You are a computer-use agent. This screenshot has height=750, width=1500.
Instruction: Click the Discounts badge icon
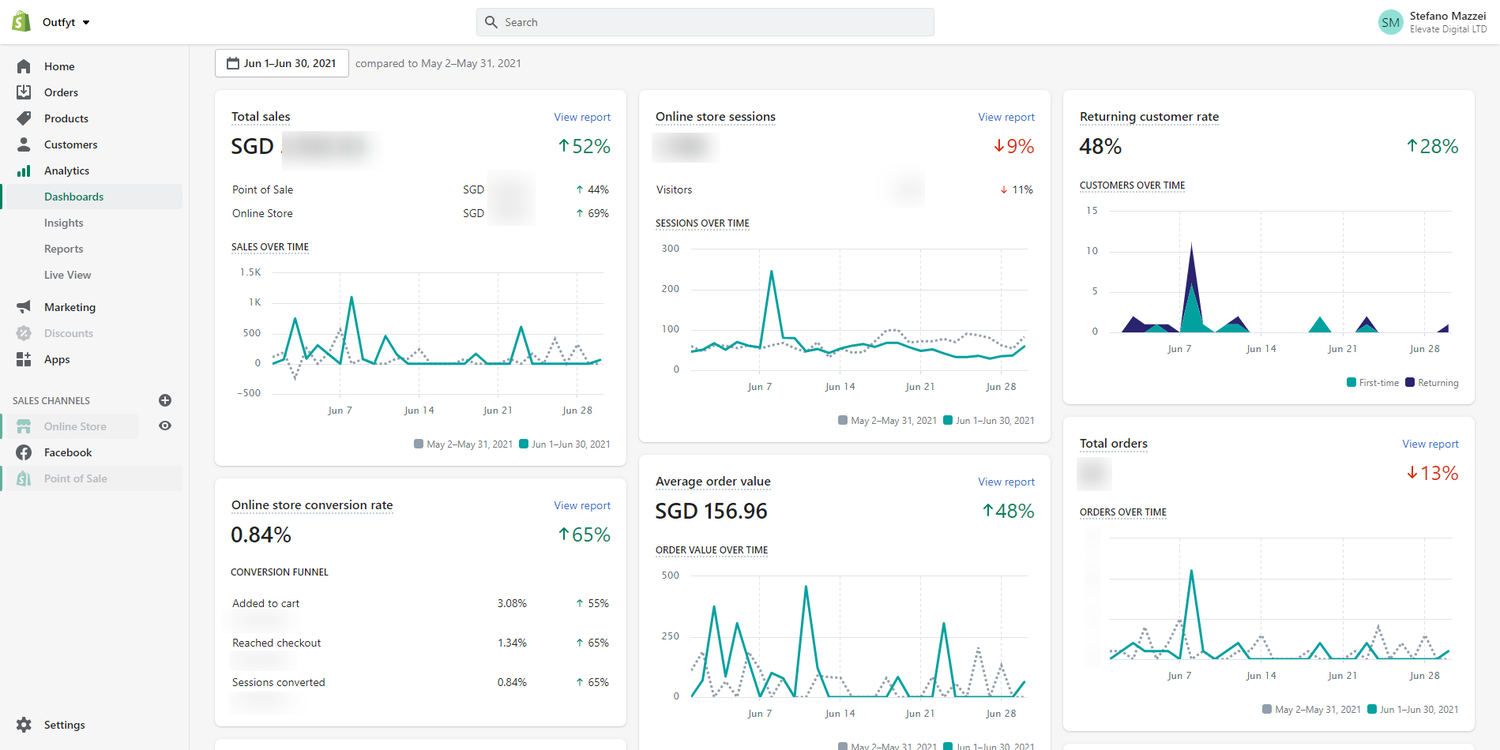tap(24, 333)
